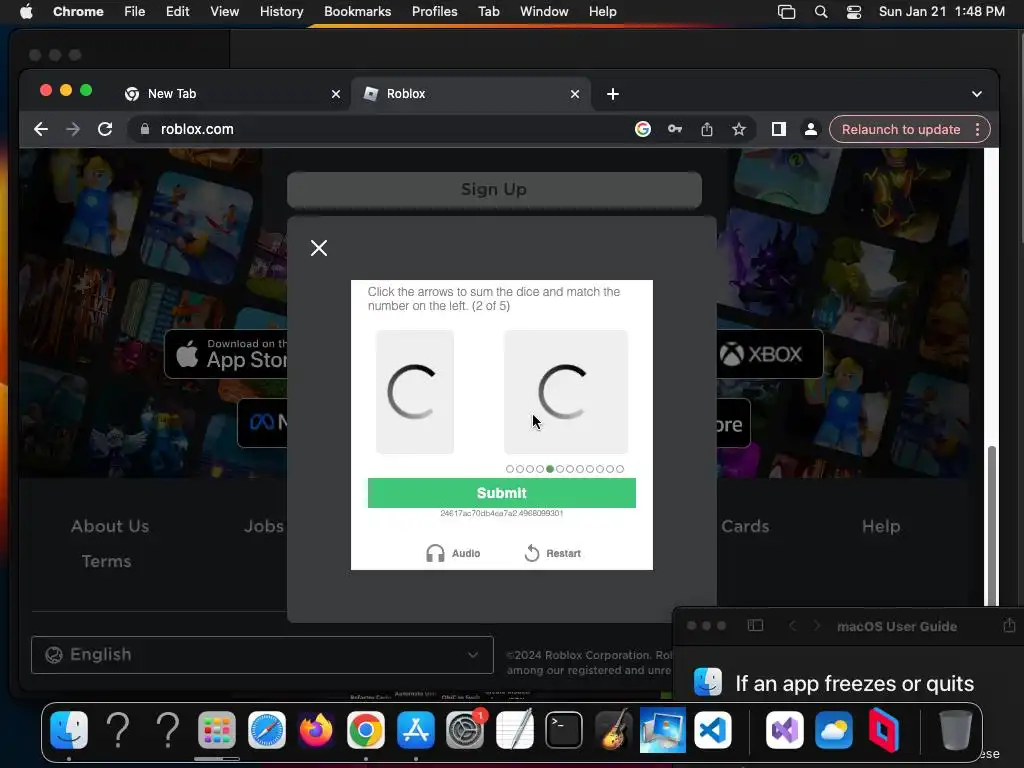Open App Store from the Dock

click(415, 730)
